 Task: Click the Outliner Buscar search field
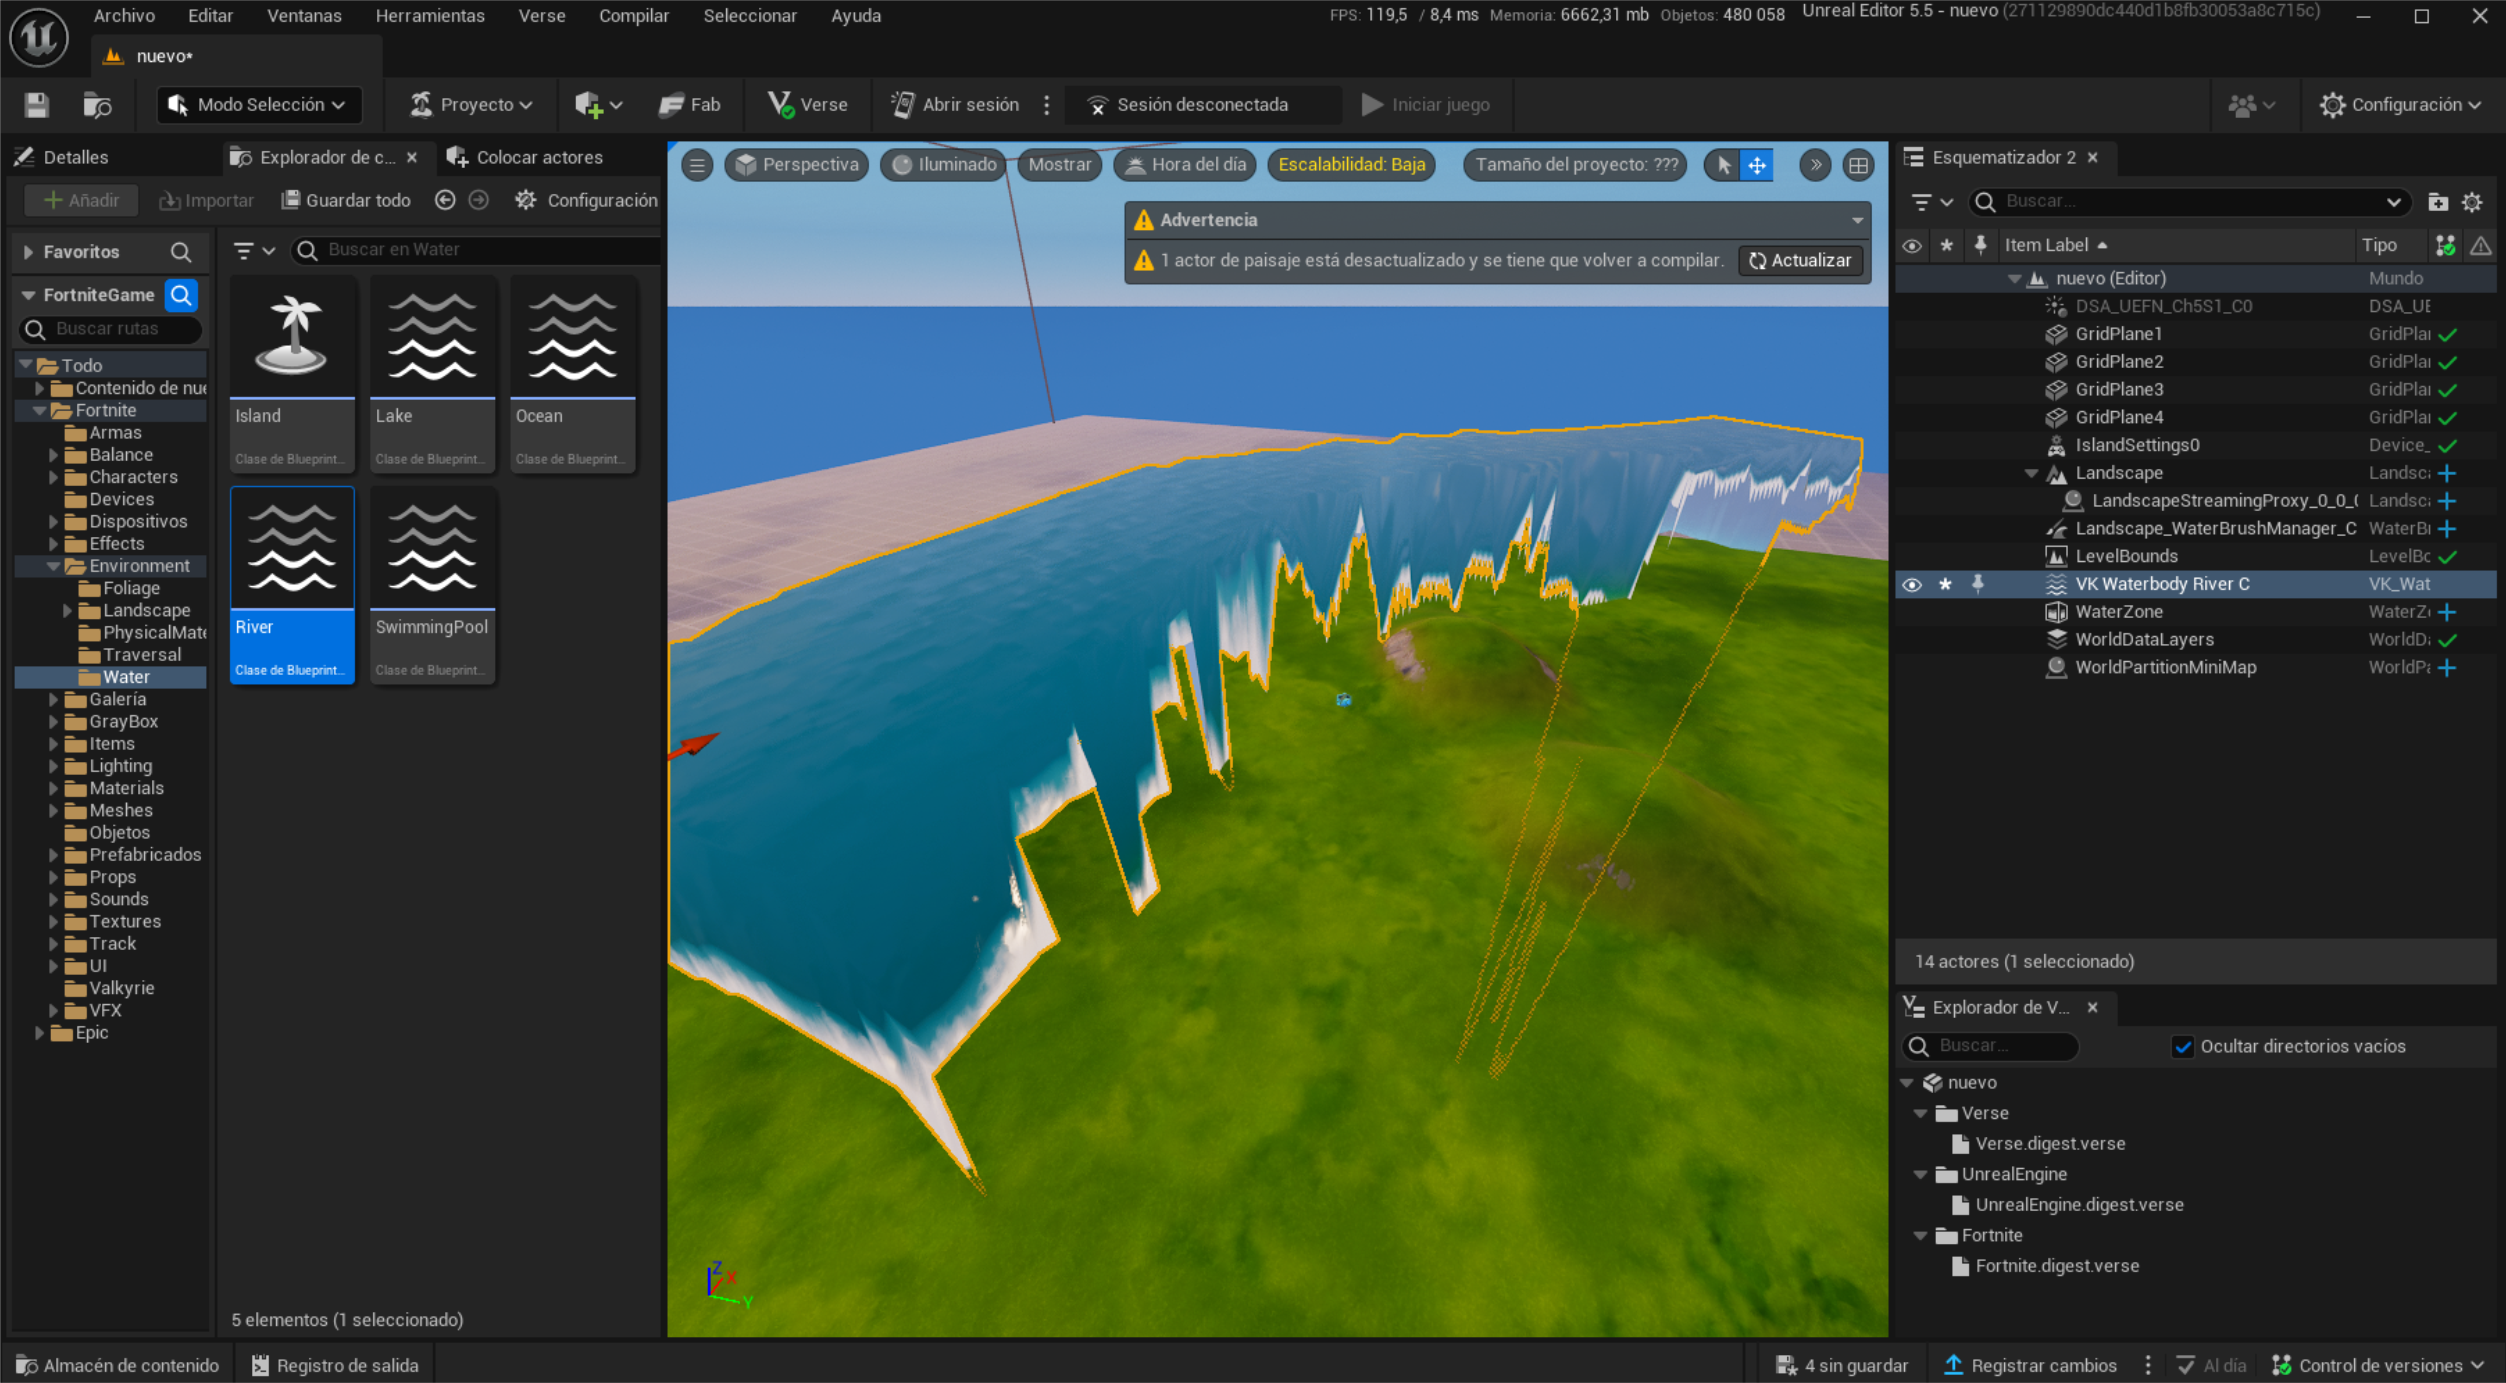click(x=2190, y=202)
